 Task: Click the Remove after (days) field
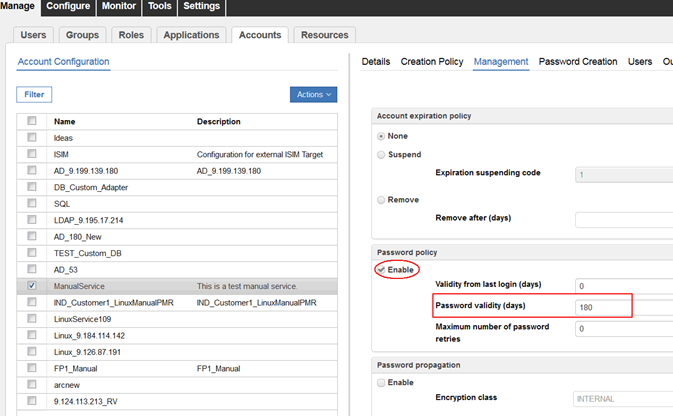point(624,219)
